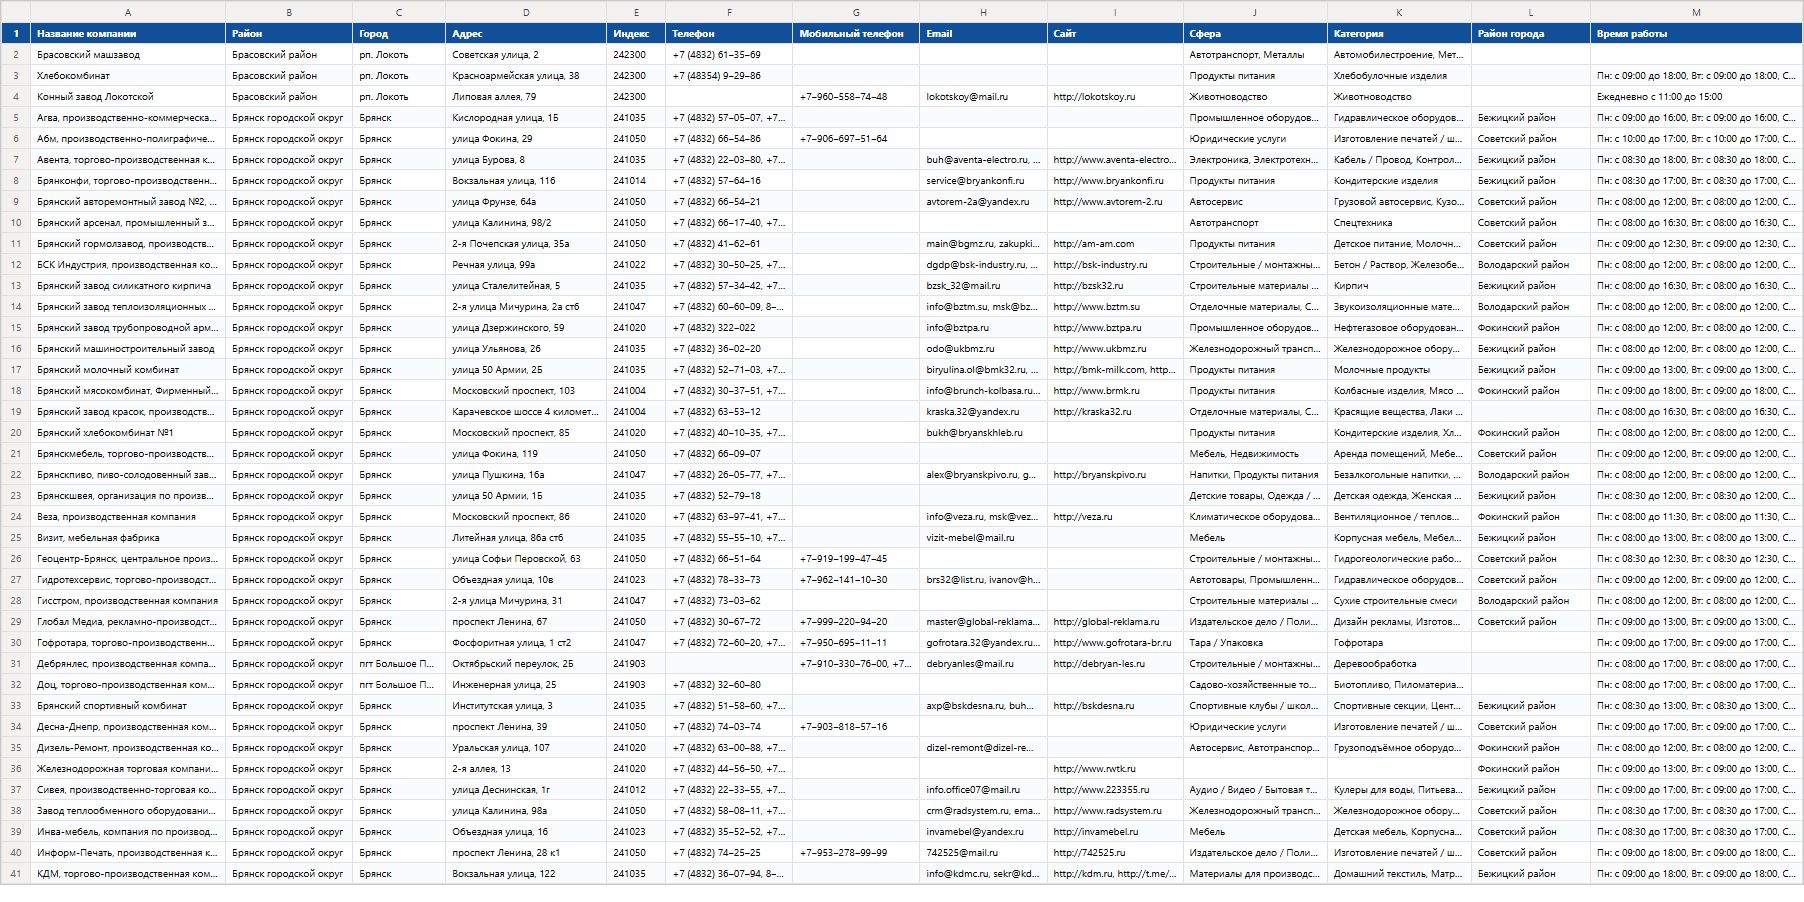Select the email cell 'service@bryankonfi.ru'

[983, 181]
